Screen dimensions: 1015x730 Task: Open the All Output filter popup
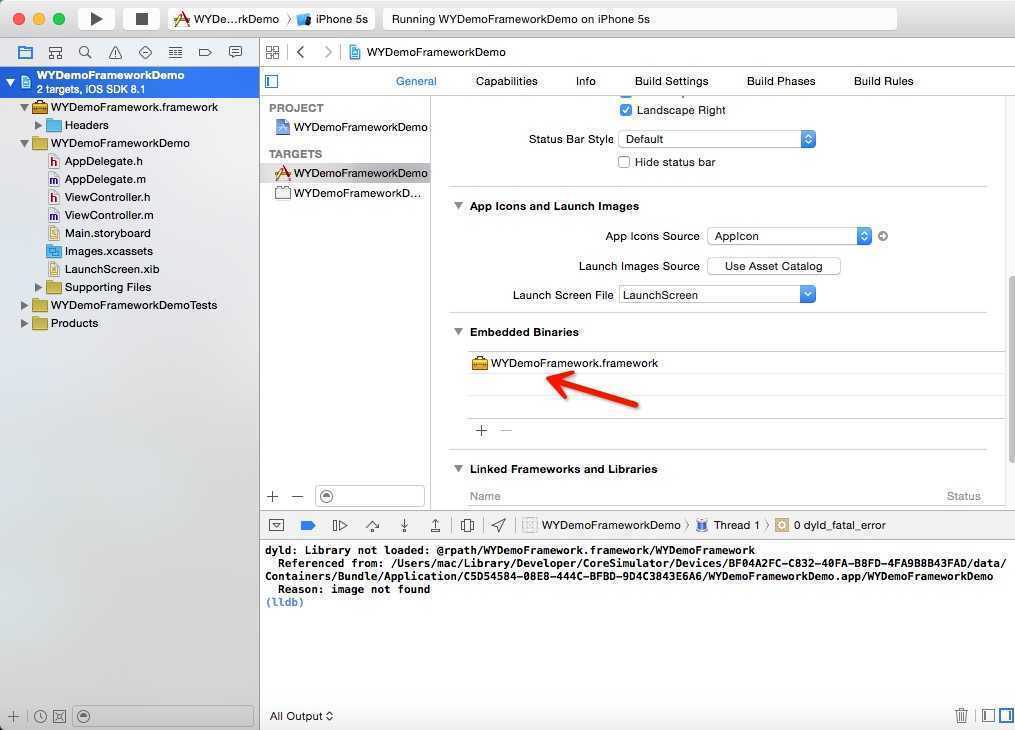point(301,716)
